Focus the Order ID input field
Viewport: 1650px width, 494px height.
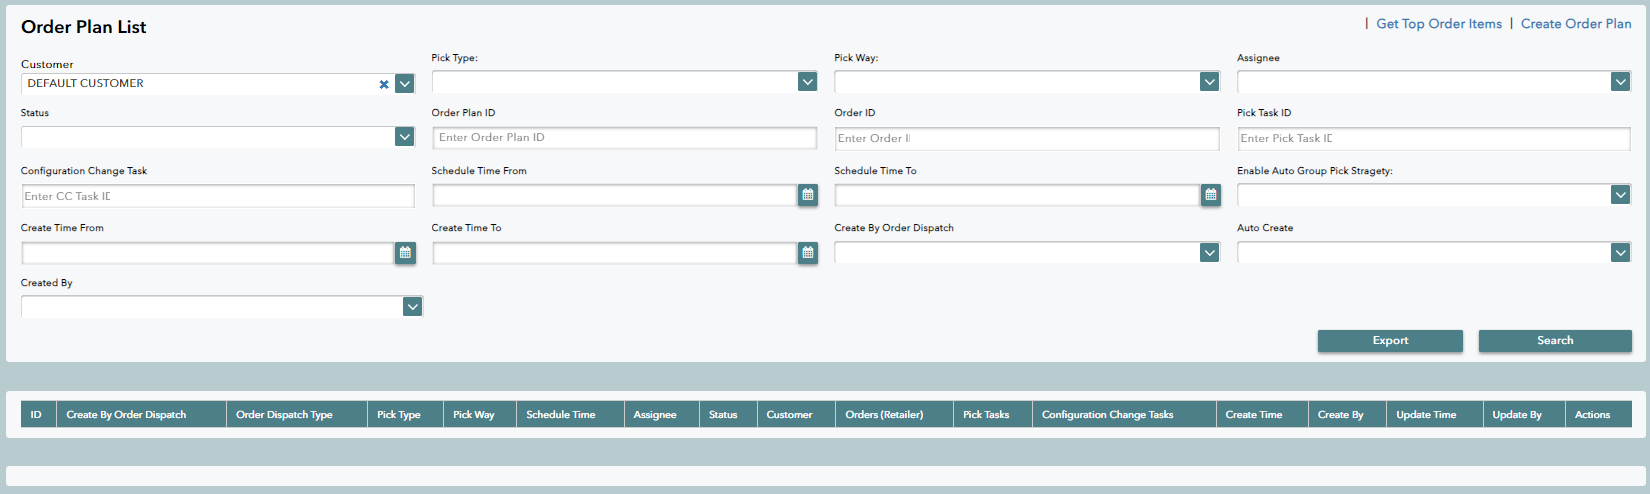[1027, 138]
